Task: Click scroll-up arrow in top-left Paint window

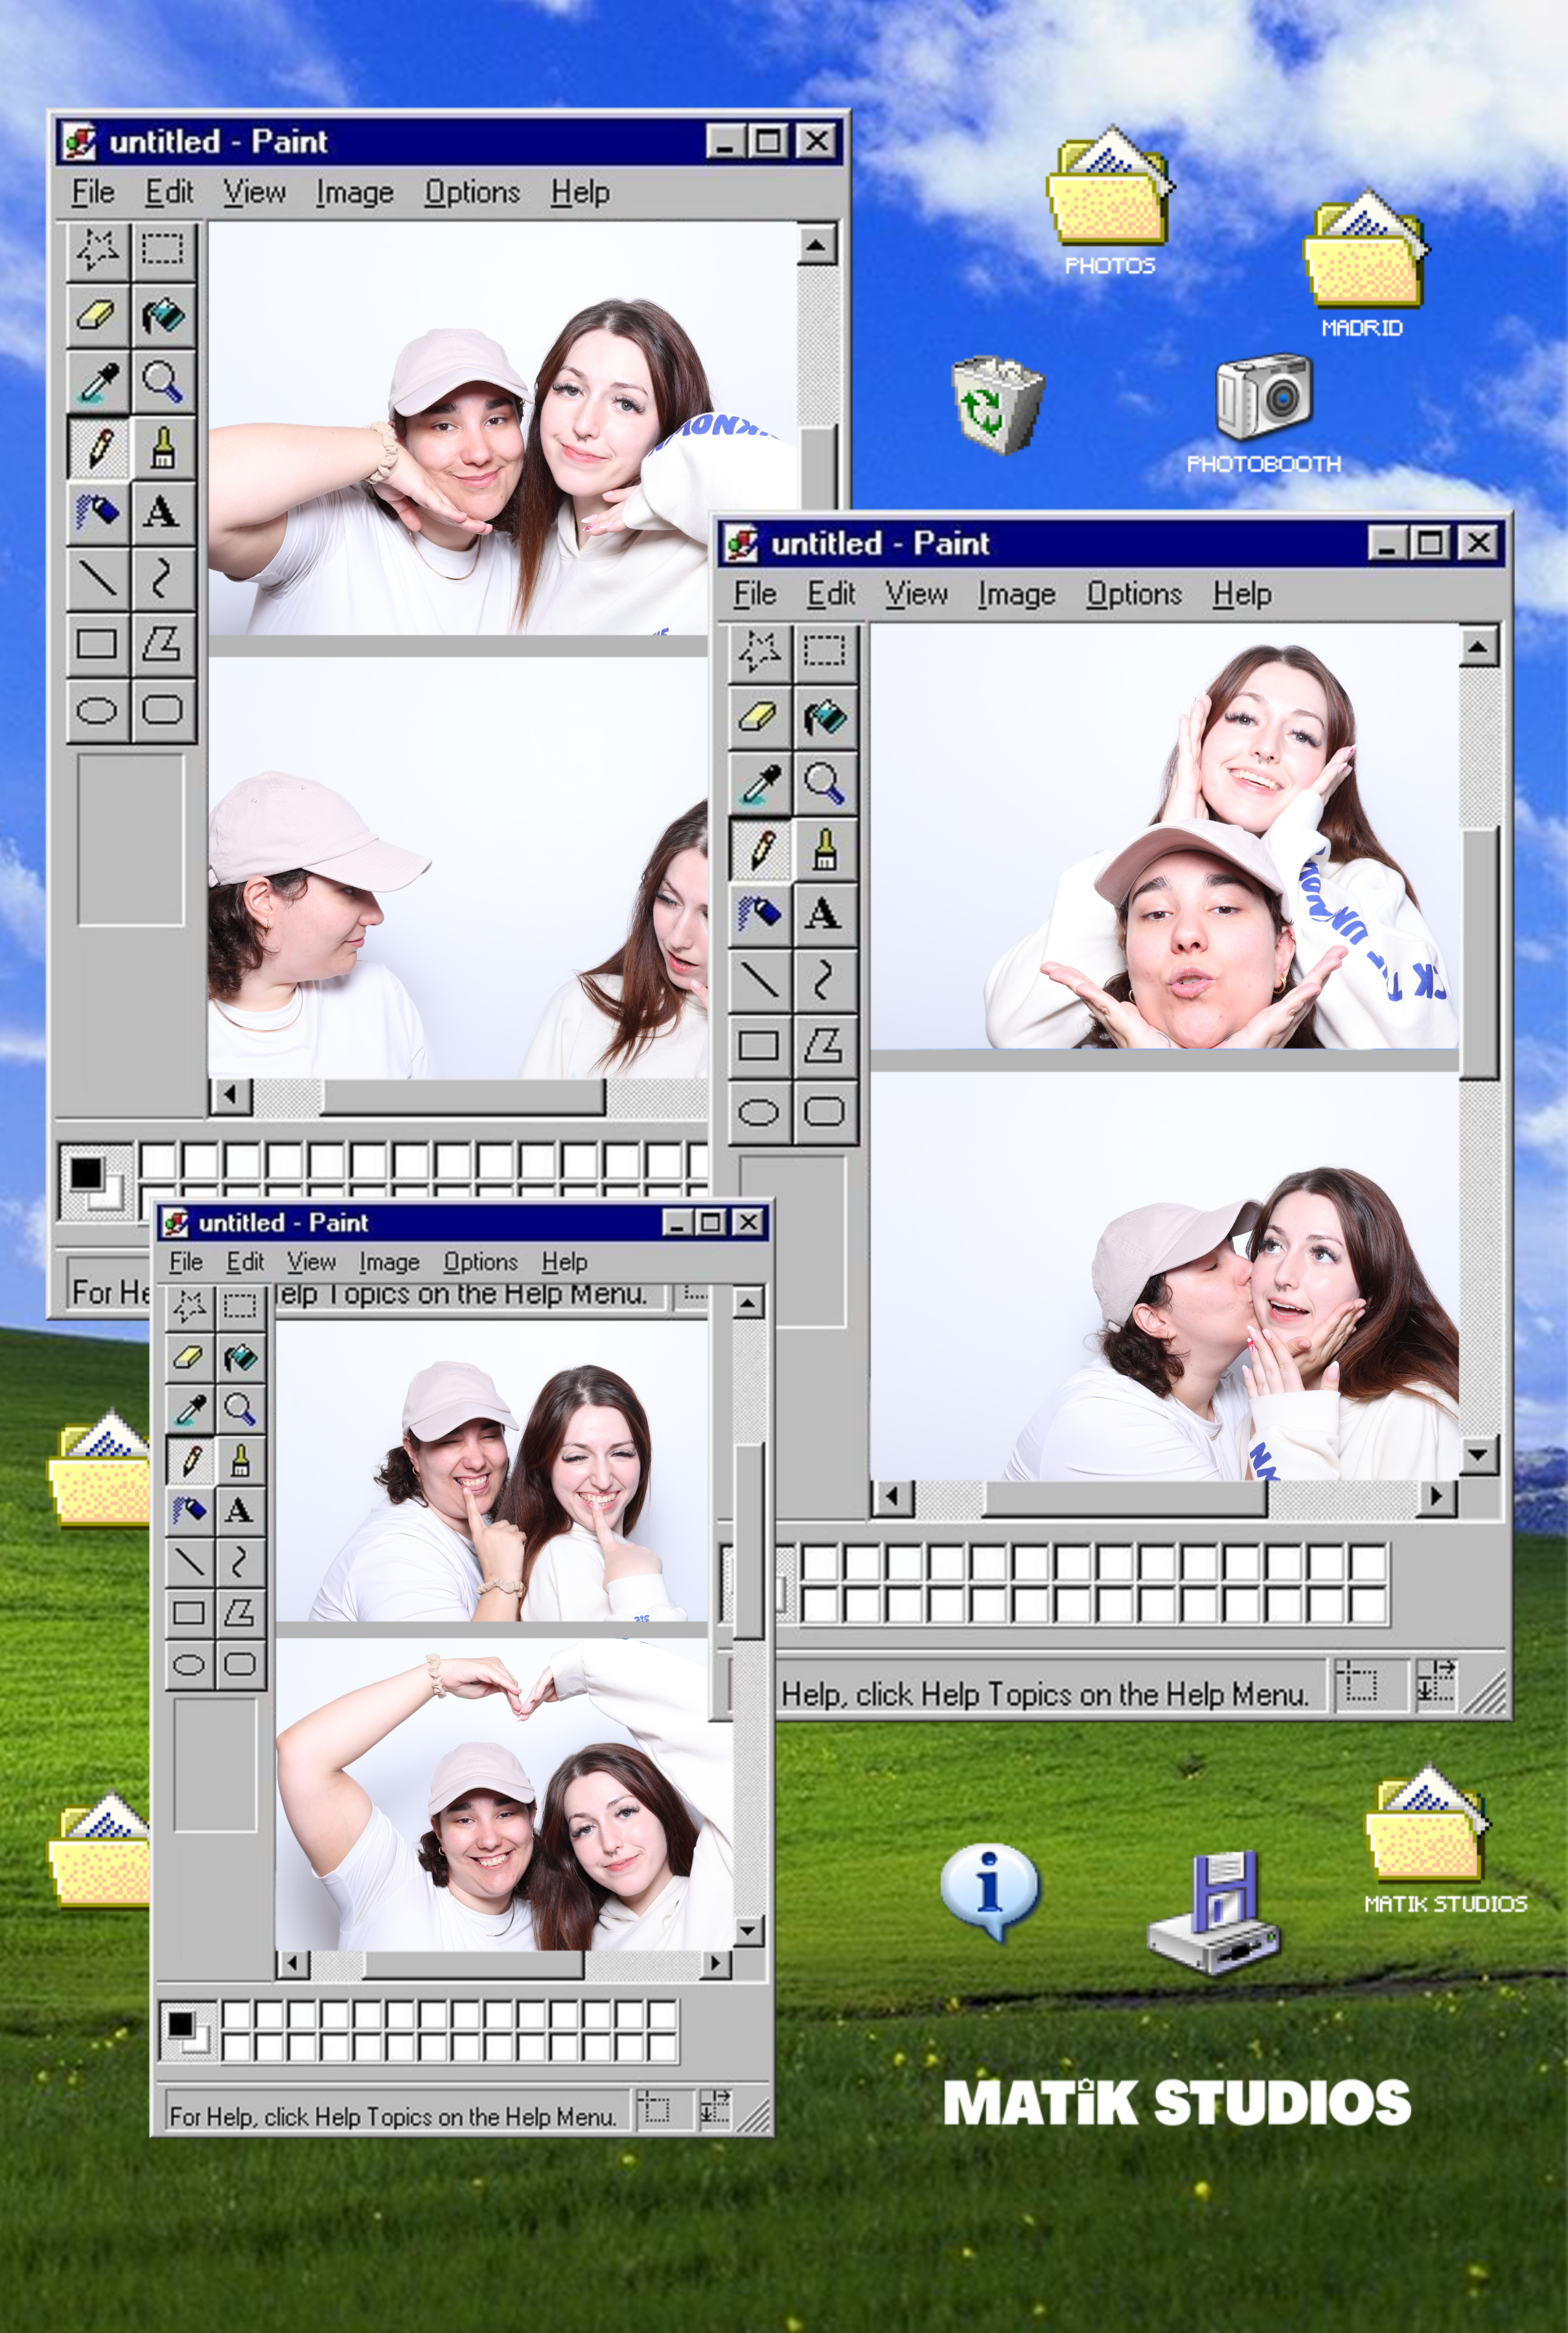Action: point(816,244)
